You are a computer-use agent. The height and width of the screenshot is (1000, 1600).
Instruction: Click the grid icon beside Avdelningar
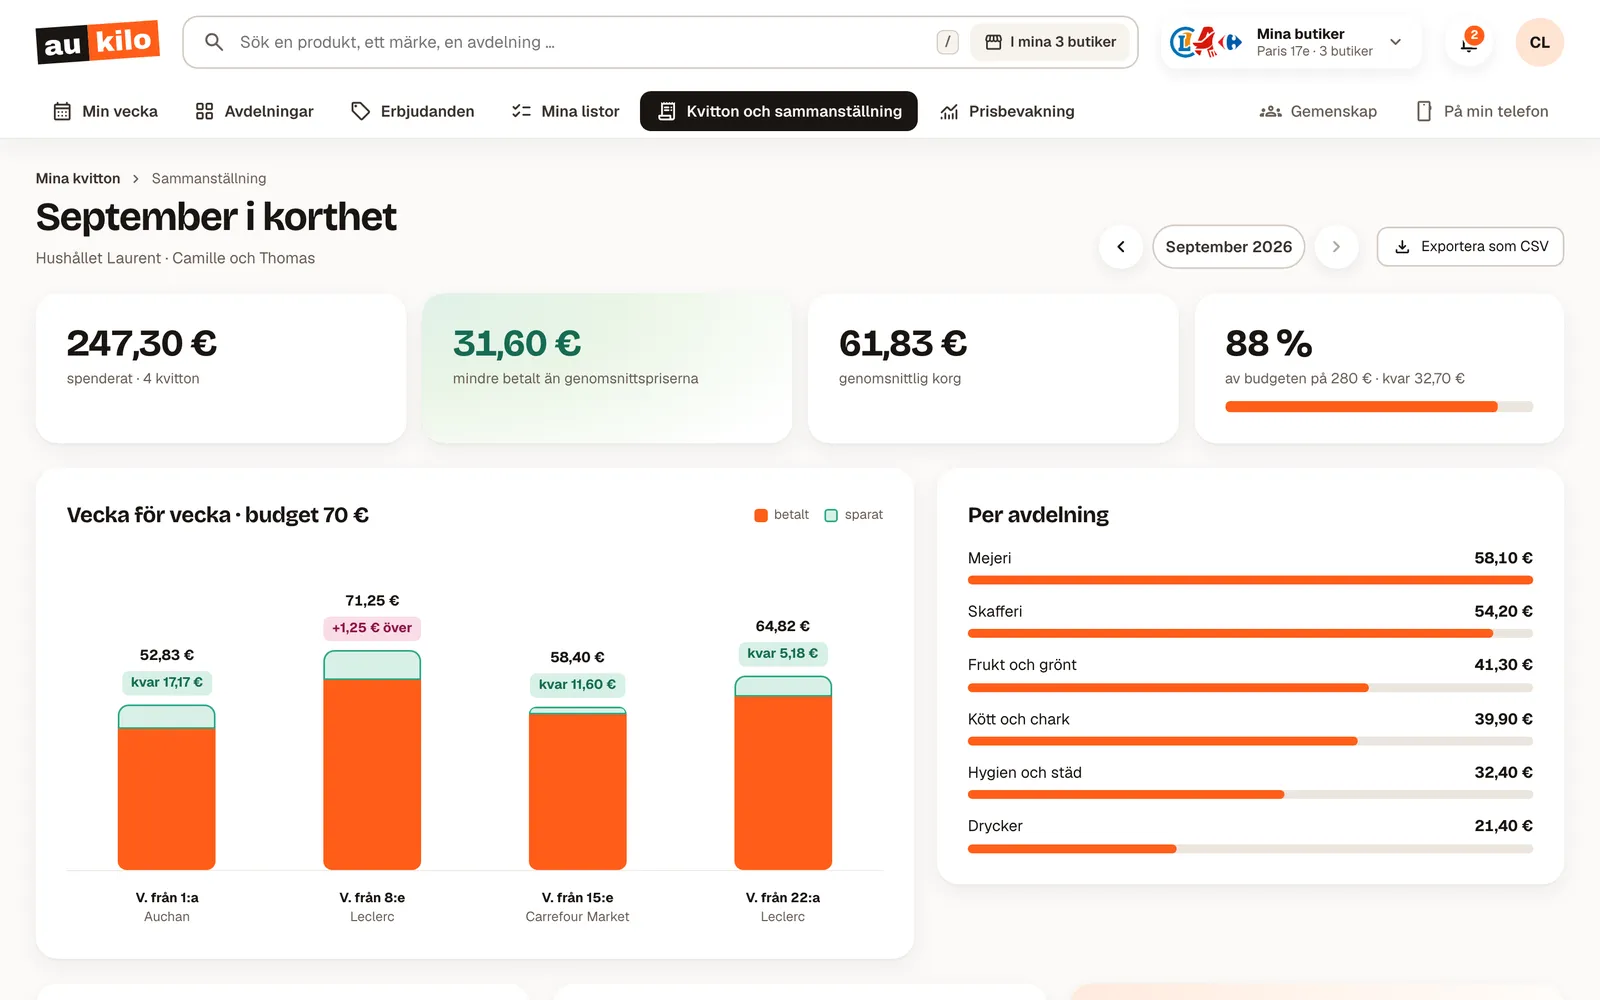[x=204, y=111]
